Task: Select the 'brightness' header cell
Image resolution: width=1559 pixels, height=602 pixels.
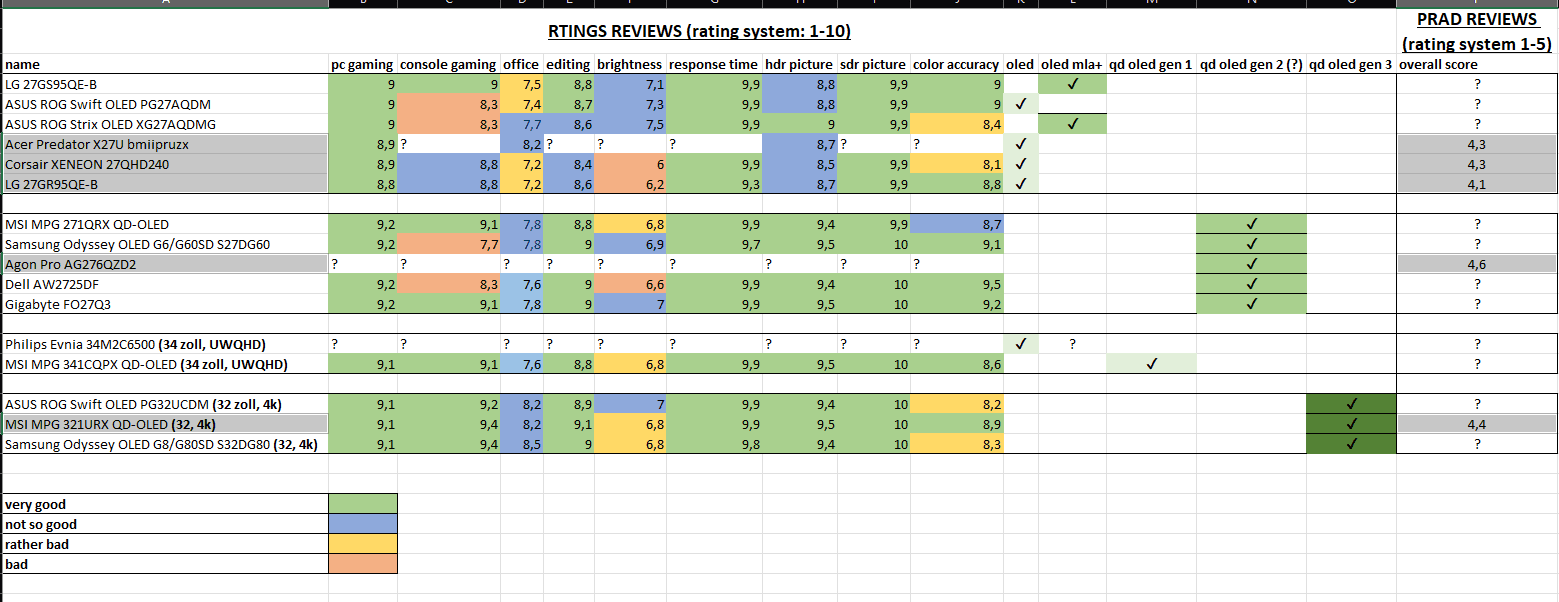Action: point(630,64)
